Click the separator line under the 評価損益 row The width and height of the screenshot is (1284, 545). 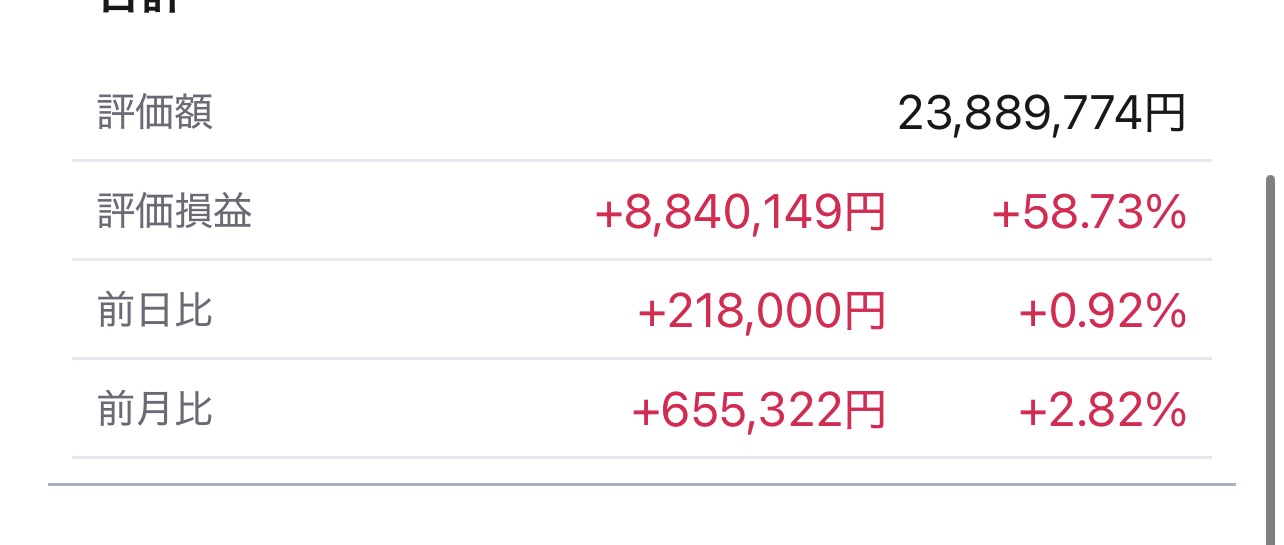(x=640, y=259)
